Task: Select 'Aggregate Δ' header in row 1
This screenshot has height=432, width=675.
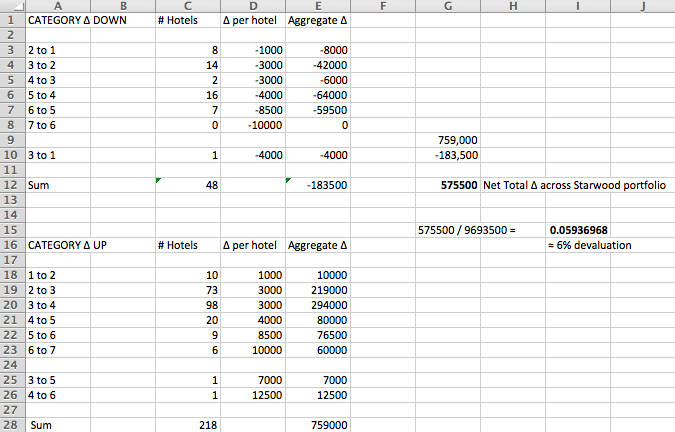Action: coord(318,20)
